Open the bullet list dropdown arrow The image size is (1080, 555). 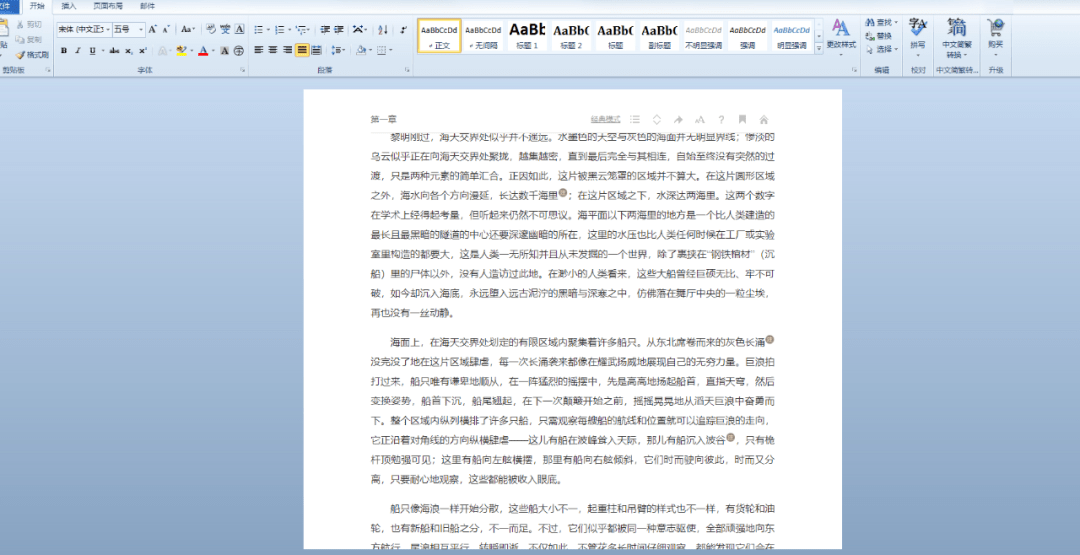[269, 30]
